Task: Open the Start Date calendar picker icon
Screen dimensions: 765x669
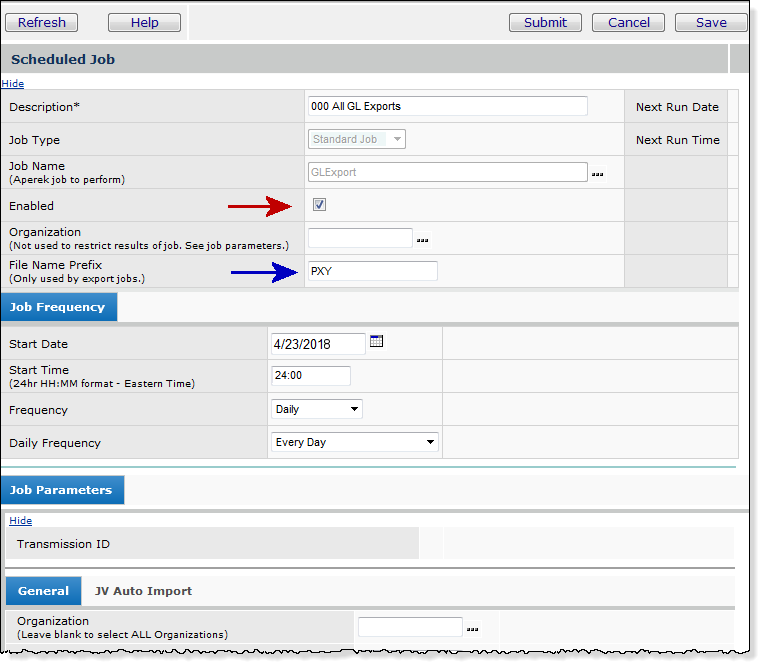Action: (376, 342)
